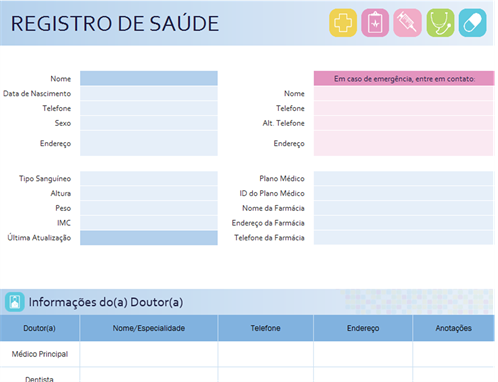Select the emergency contact Endereço field
Image resolution: width=498 pixels, height=382 pixels.
pyautogui.click(x=403, y=143)
